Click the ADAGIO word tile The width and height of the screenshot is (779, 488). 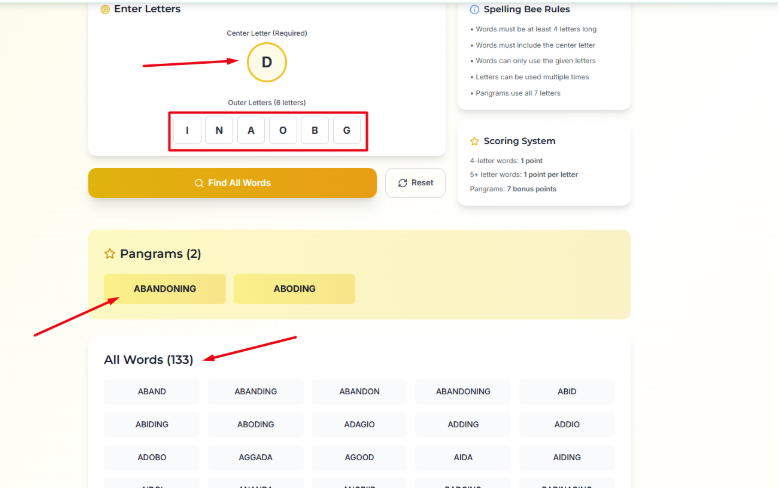[359, 424]
